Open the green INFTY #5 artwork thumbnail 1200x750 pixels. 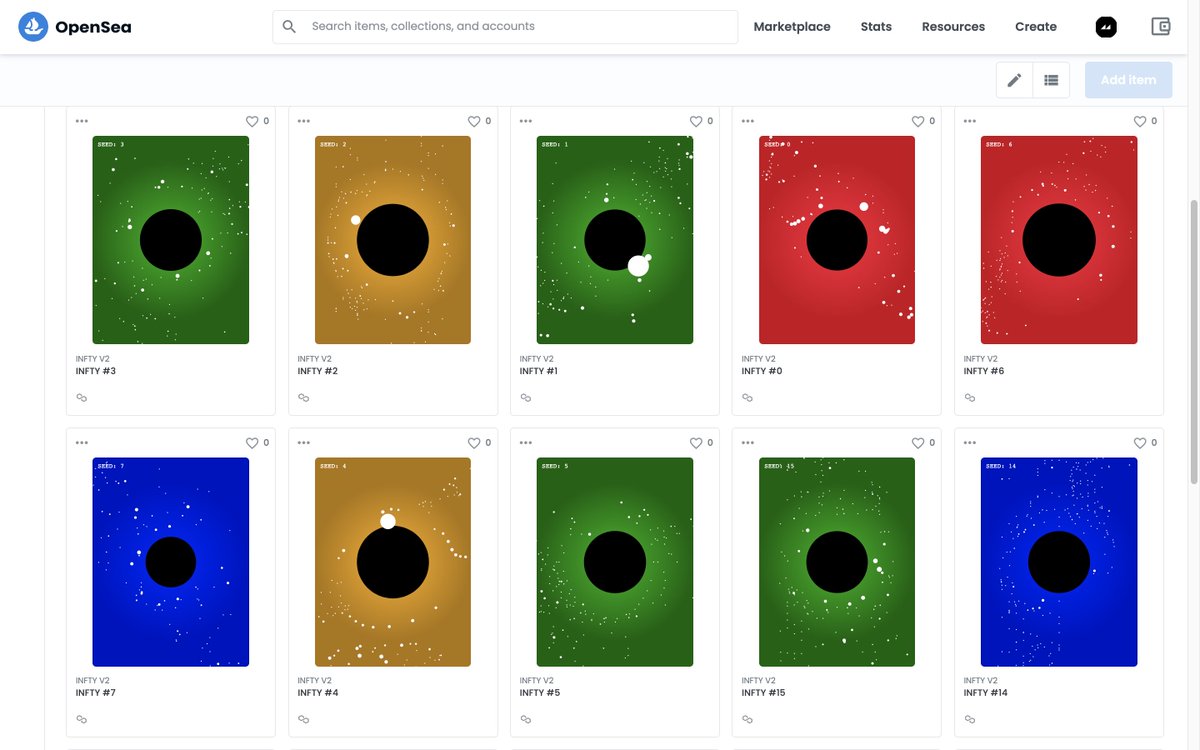[615, 562]
